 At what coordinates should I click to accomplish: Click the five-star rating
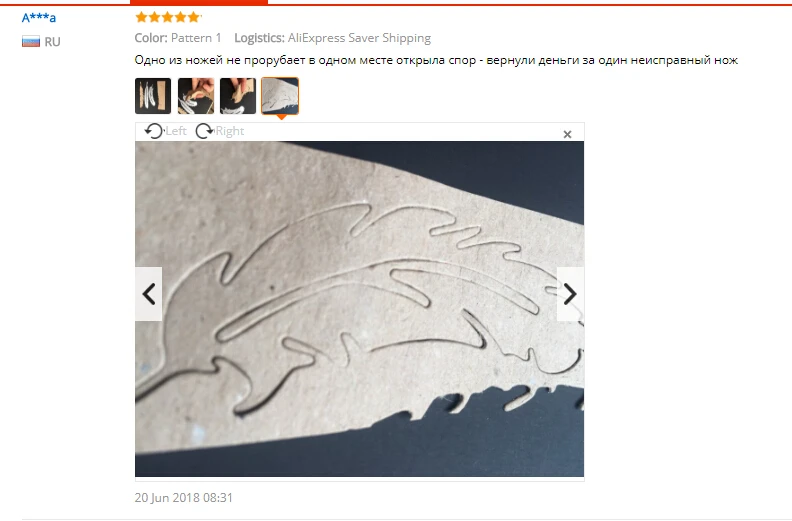click(168, 17)
